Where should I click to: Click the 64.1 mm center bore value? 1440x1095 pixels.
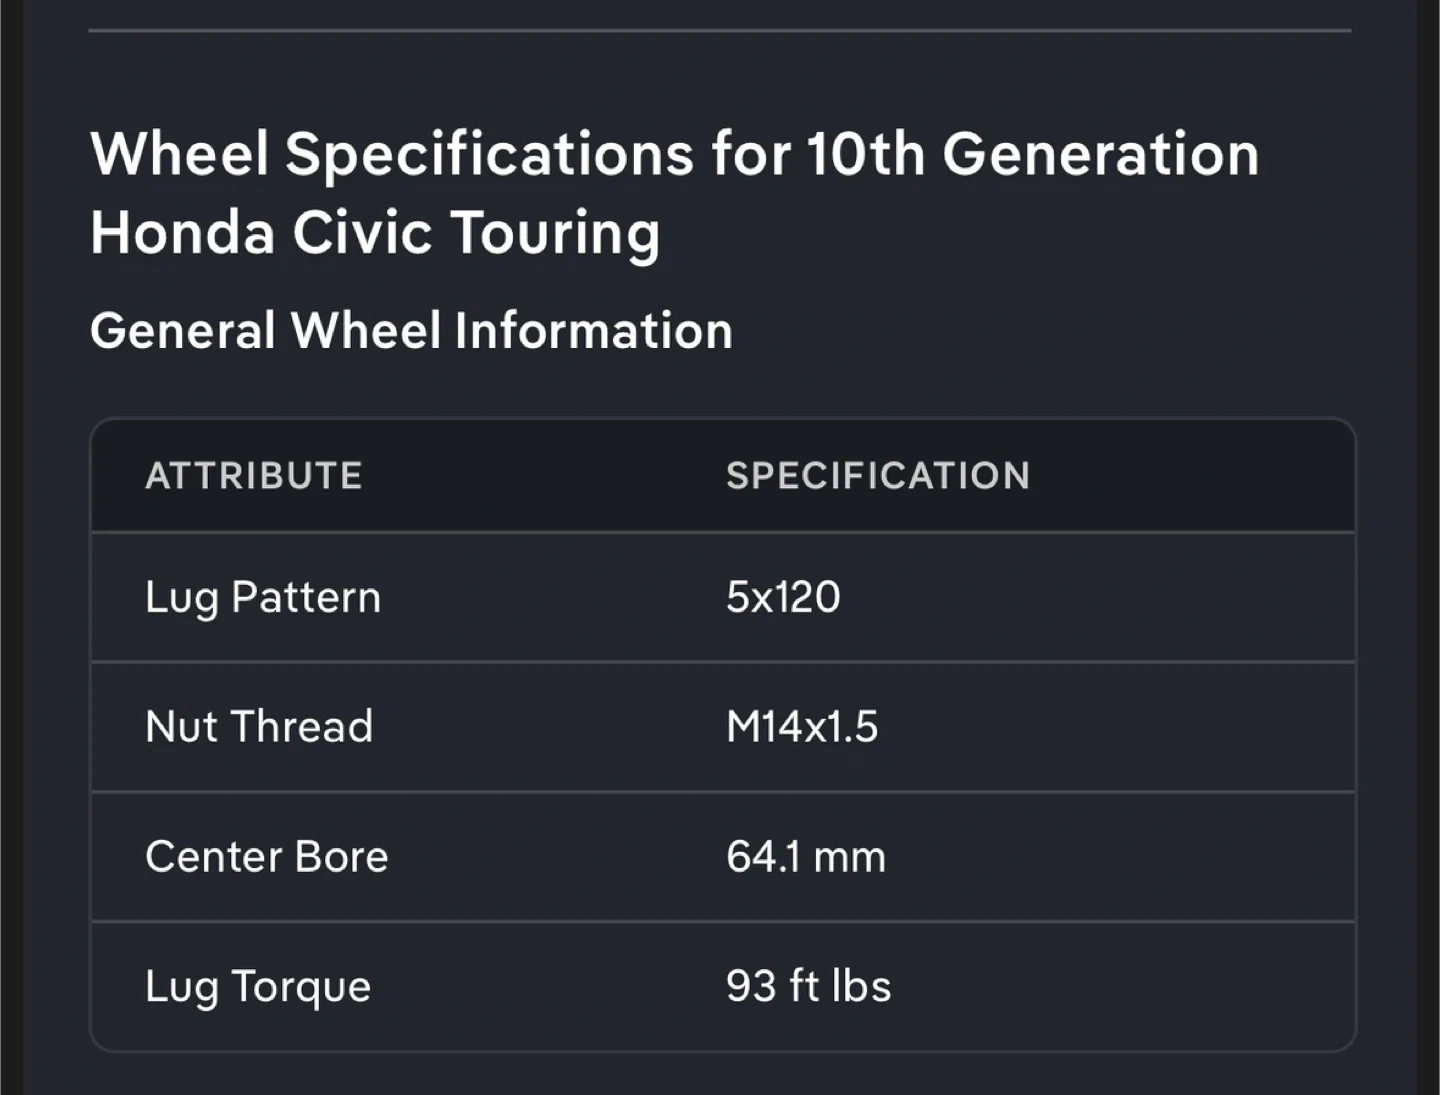click(x=806, y=856)
